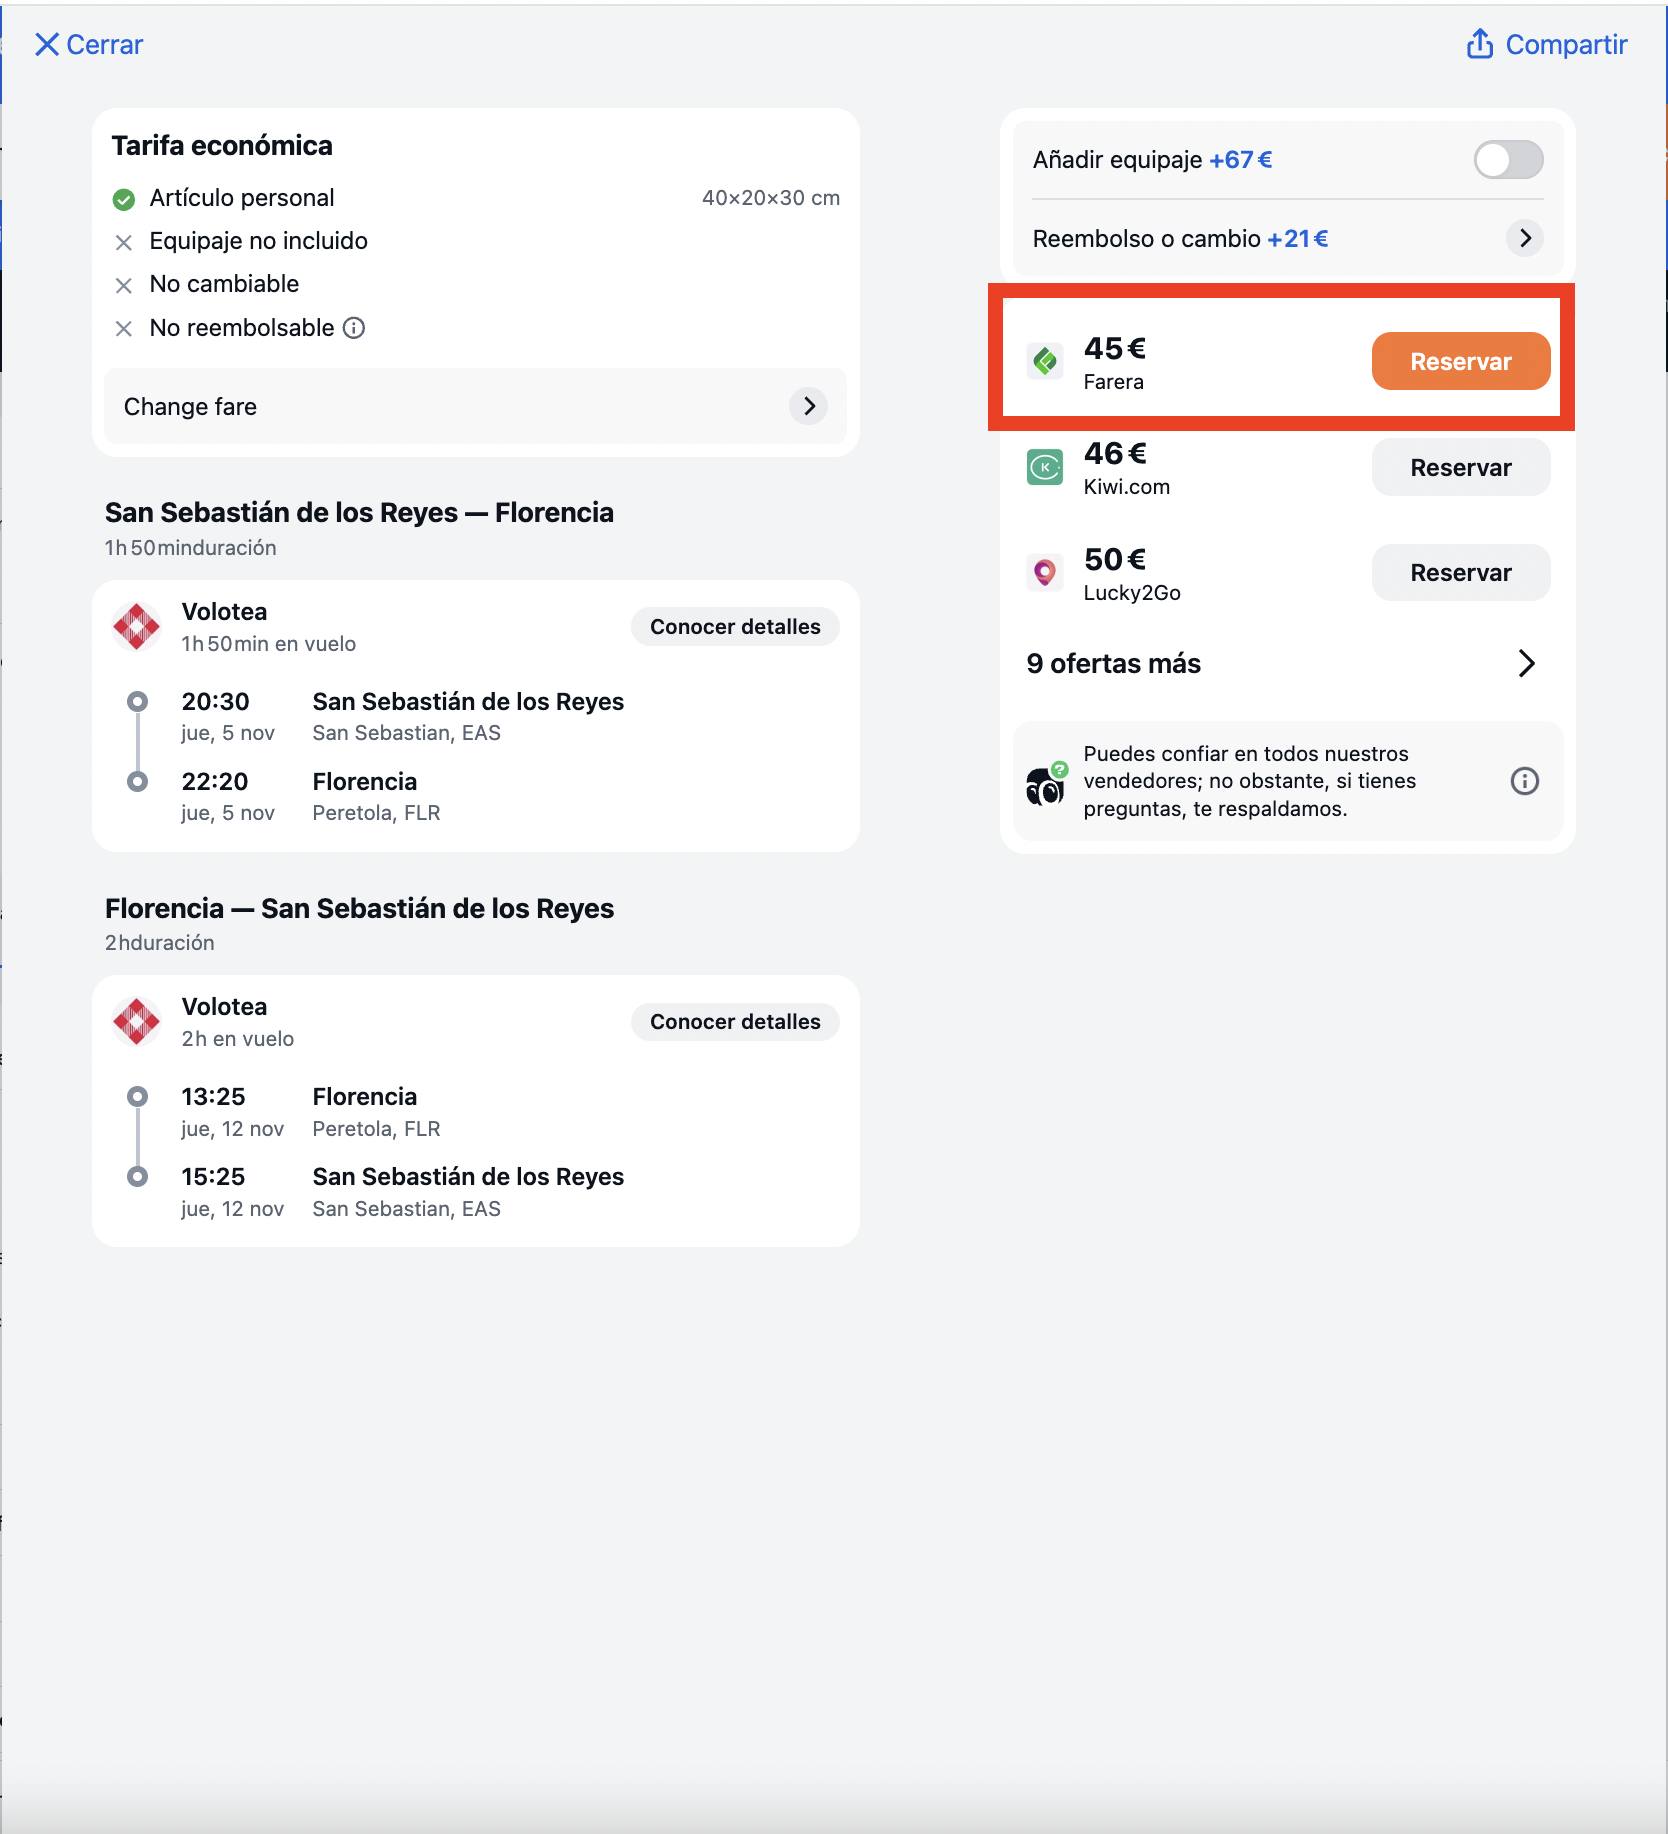This screenshot has height=1834, width=1668.
Task: Click the +21 € refund price
Action: (x=1297, y=239)
